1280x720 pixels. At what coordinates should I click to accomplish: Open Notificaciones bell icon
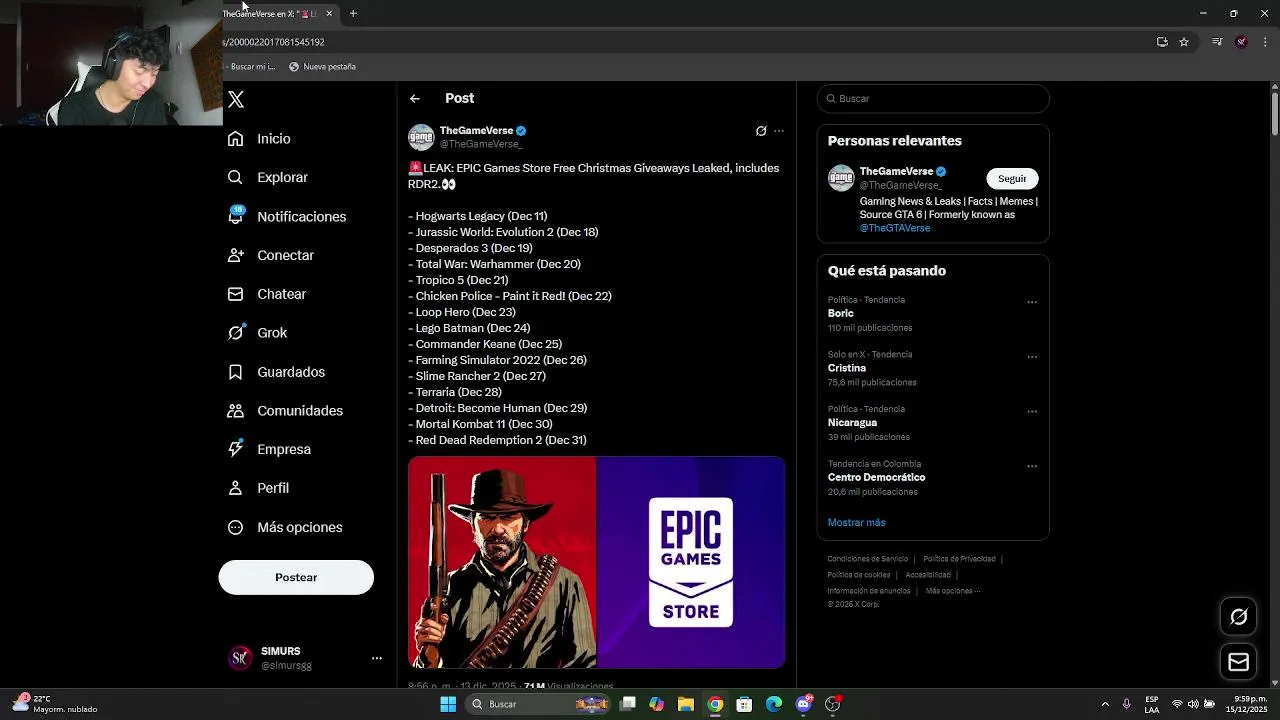[x=235, y=216]
